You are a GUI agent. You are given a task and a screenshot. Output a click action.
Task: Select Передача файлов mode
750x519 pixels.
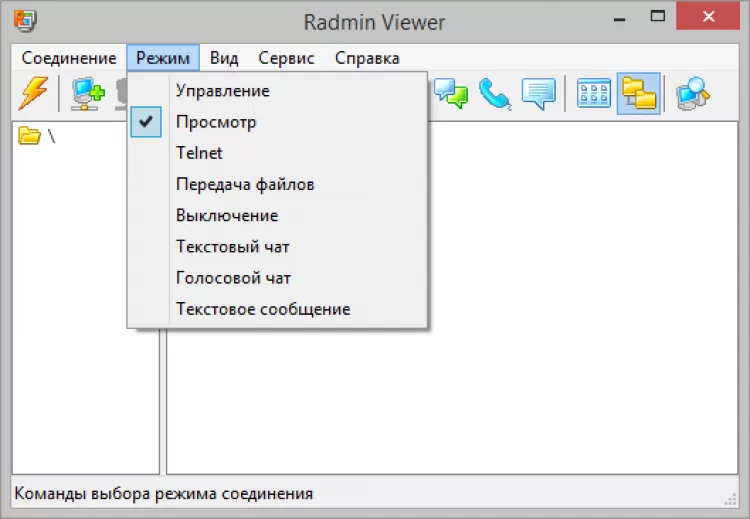277,184
